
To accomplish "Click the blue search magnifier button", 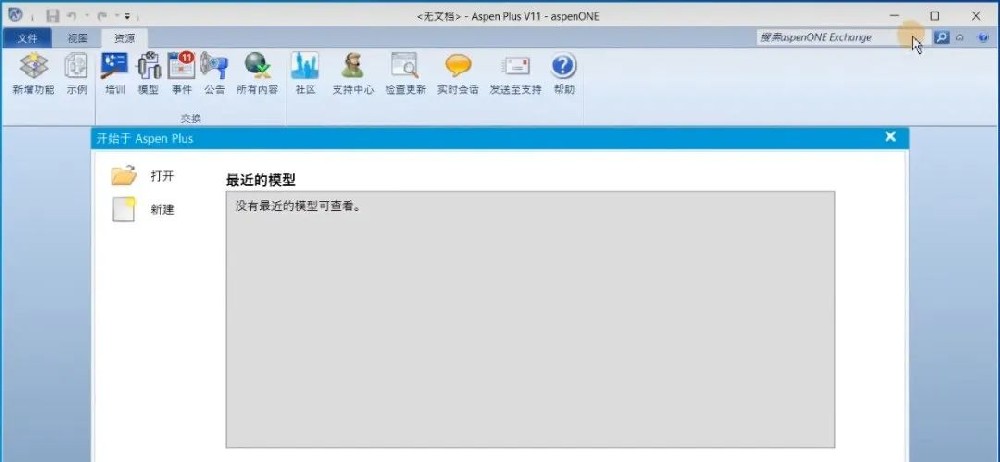I will click(x=941, y=38).
